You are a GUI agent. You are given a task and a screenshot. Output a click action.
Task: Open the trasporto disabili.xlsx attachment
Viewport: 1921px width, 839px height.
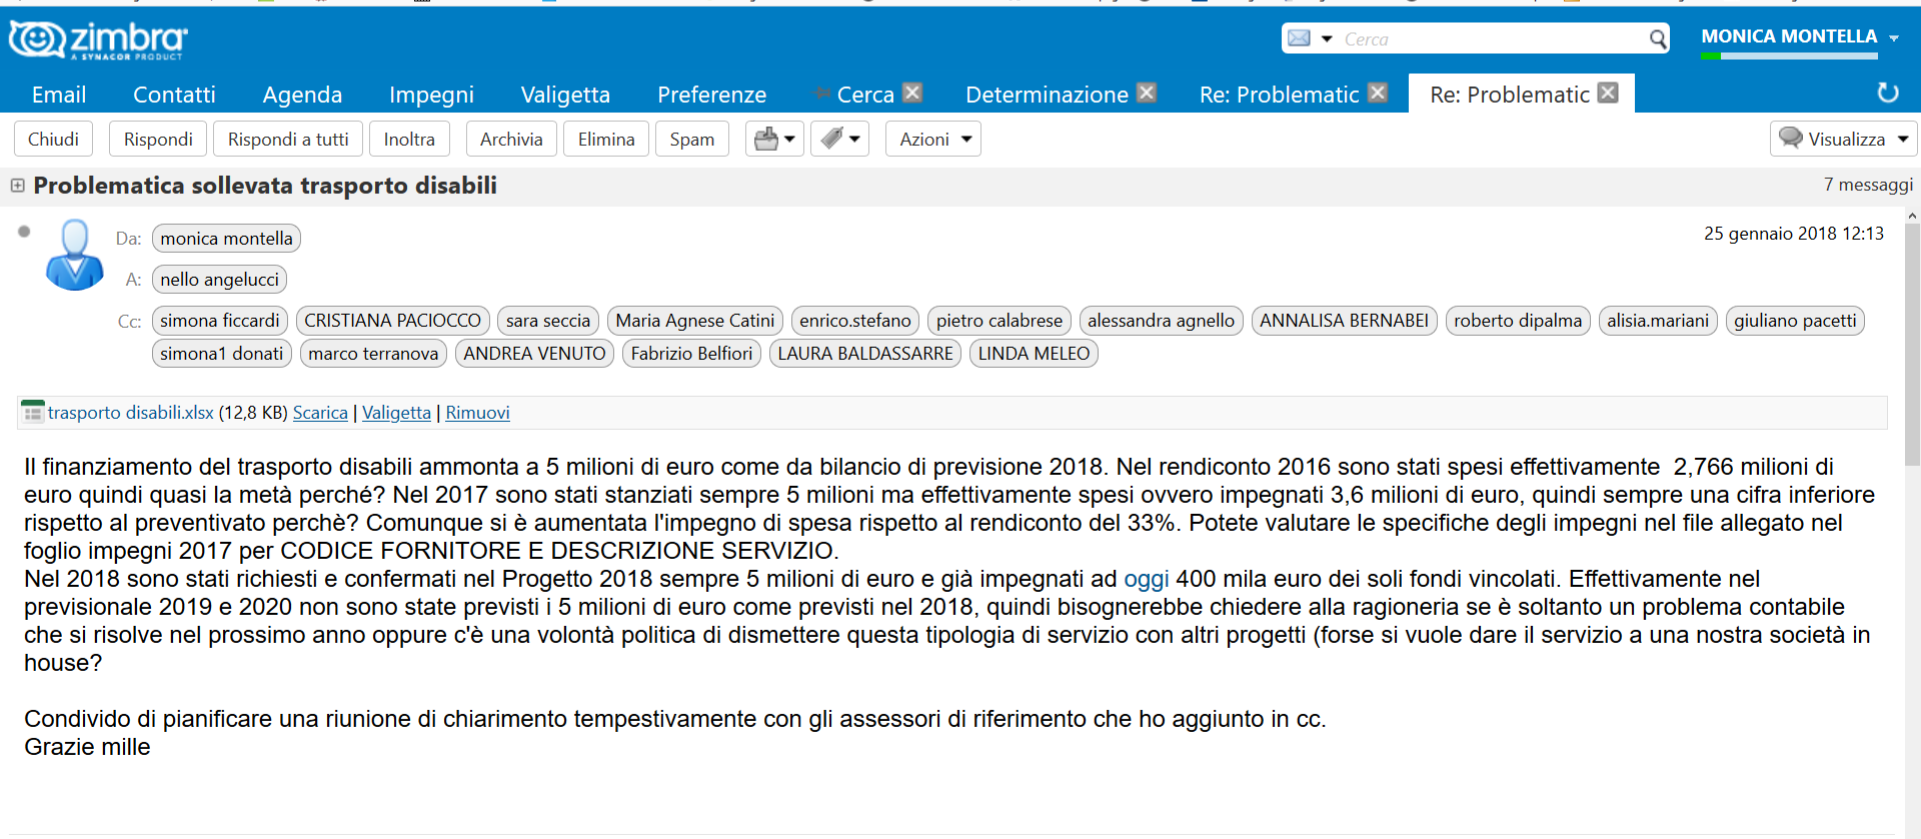[130, 412]
